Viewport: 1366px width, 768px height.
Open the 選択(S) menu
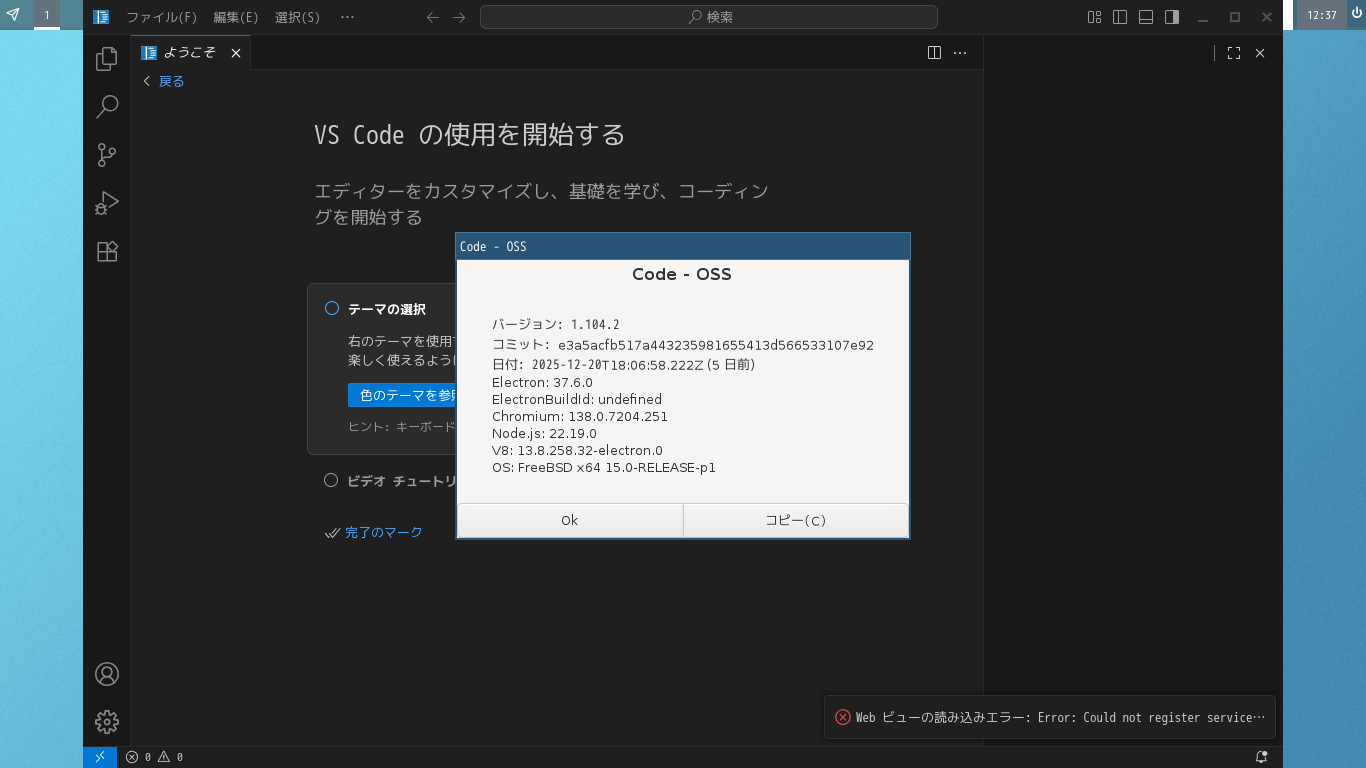pos(298,17)
